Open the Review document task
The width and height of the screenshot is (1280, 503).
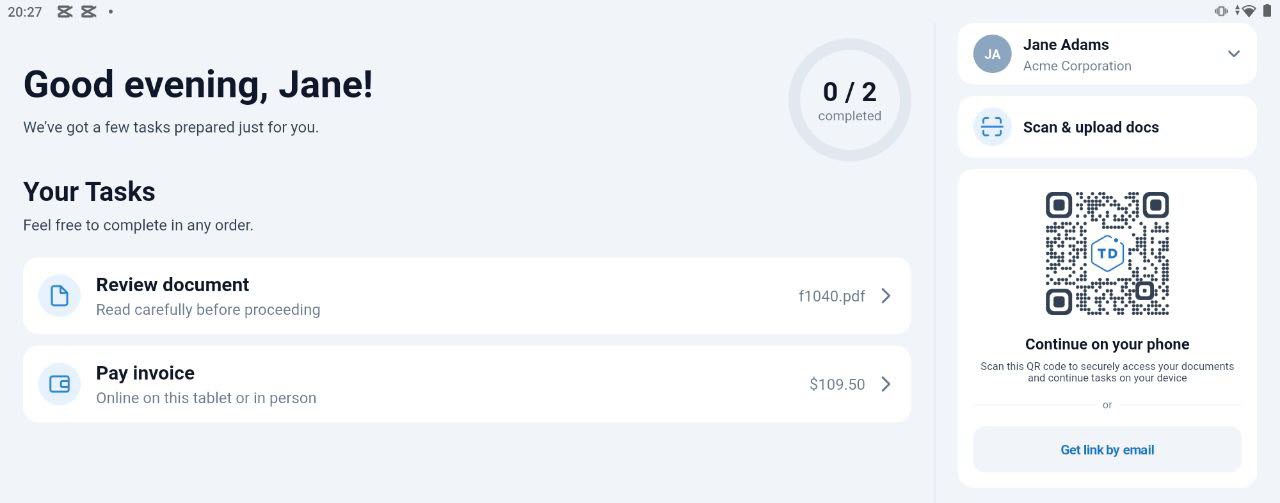(x=400, y=296)
